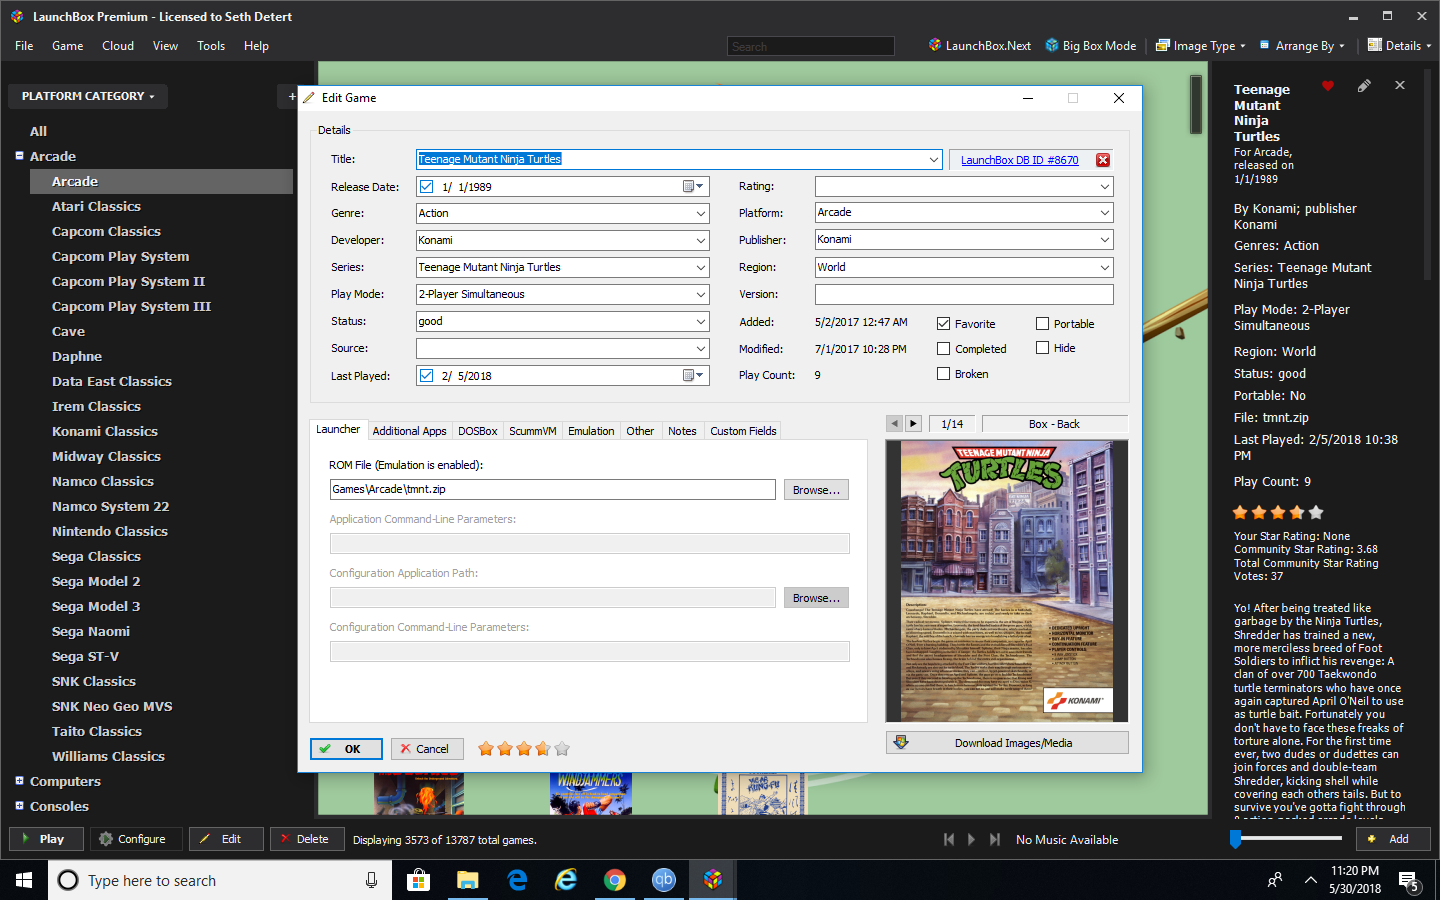Viewport: 1440px width, 900px height.
Task: Expand the Play Mode dropdown
Action: click(701, 294)
